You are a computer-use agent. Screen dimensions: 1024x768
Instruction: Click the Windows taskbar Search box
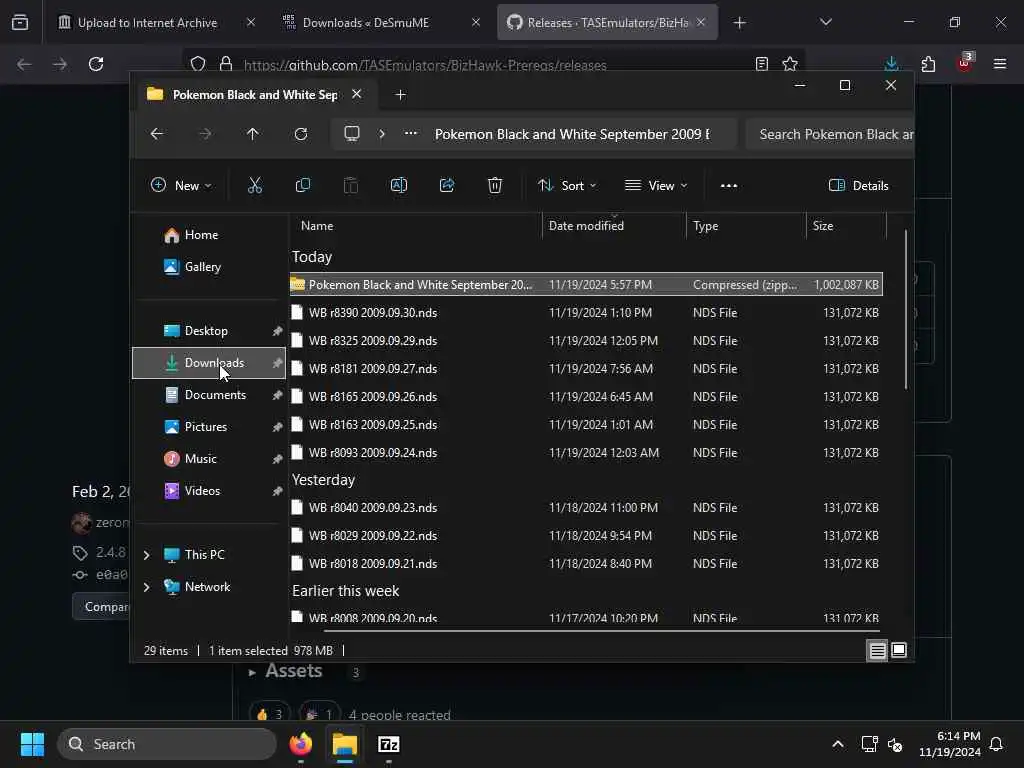click(167, 744)
